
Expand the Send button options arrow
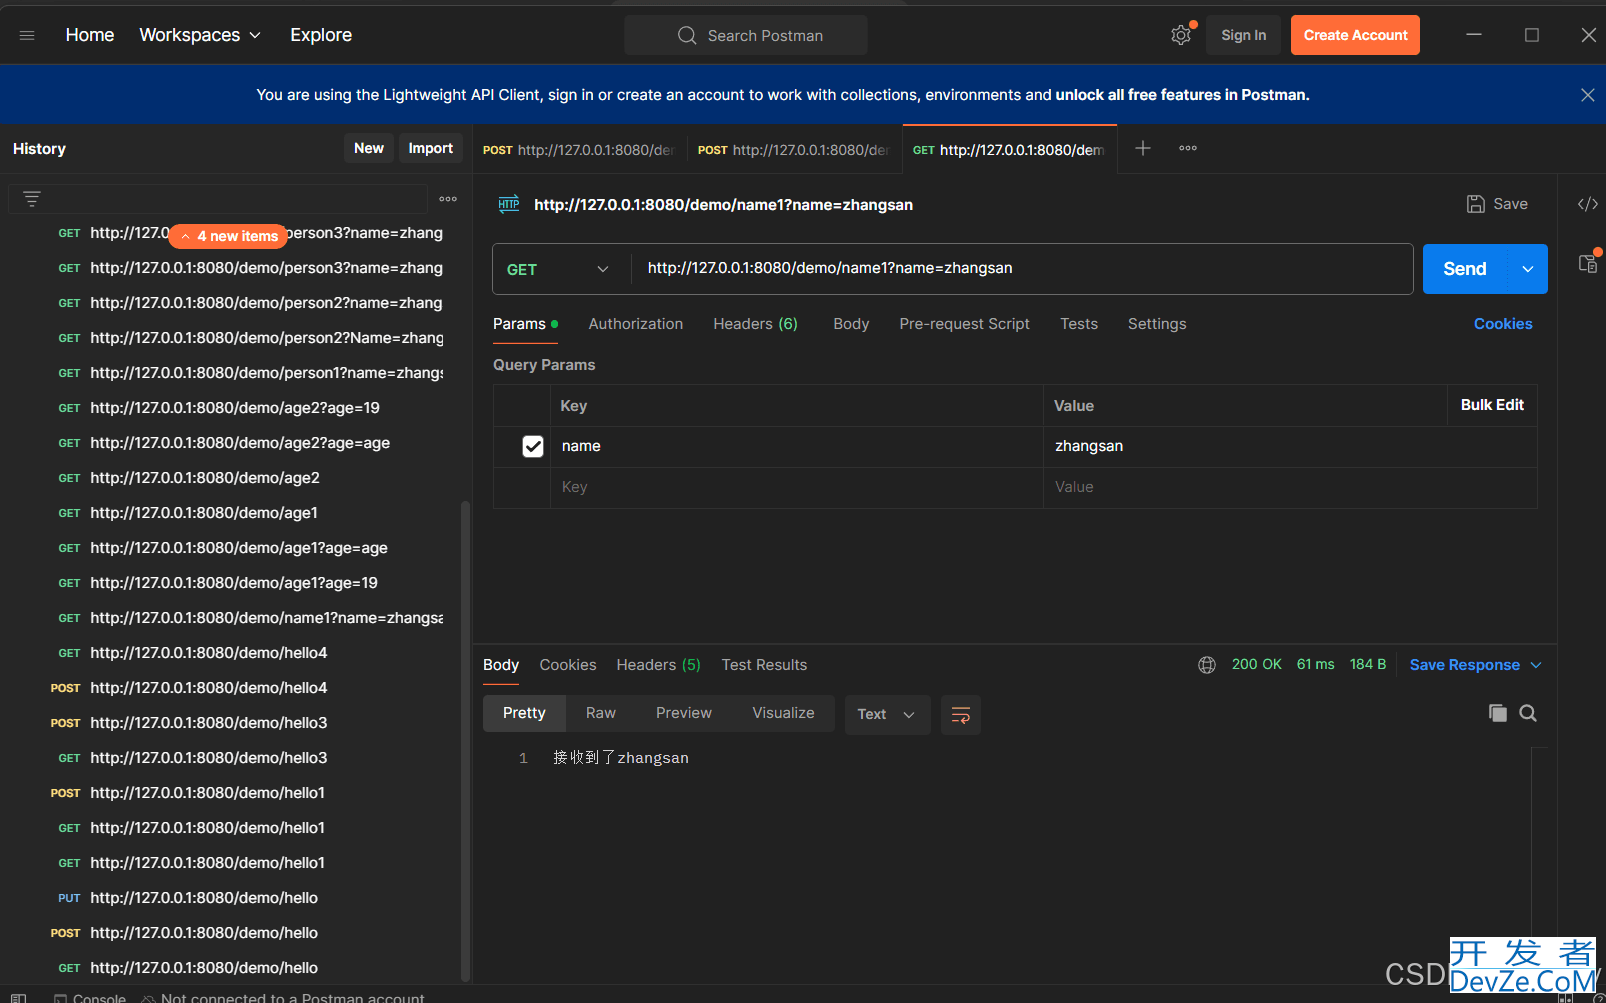click(1527, 269)
